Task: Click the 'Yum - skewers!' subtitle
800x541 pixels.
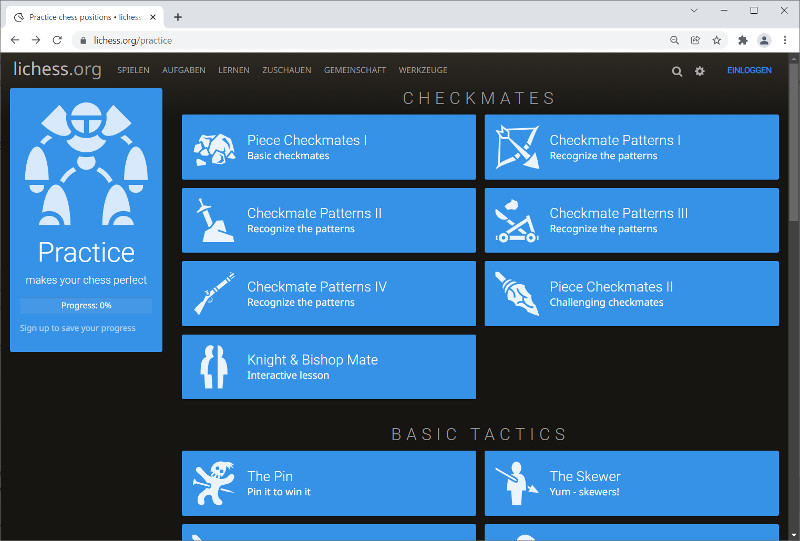Action: click(584, 492)
